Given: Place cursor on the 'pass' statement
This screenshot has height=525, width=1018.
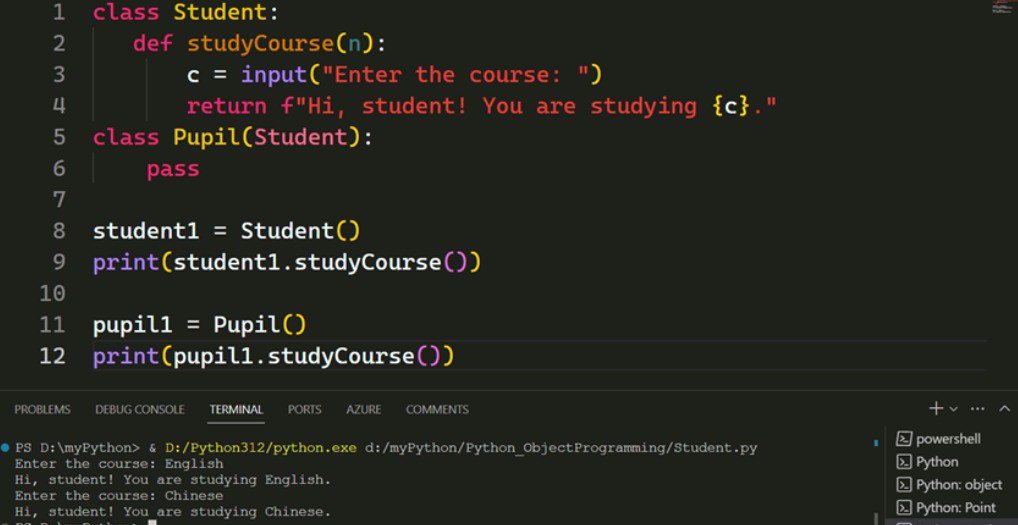Looking at the screenshot, I should pos(173,169).
